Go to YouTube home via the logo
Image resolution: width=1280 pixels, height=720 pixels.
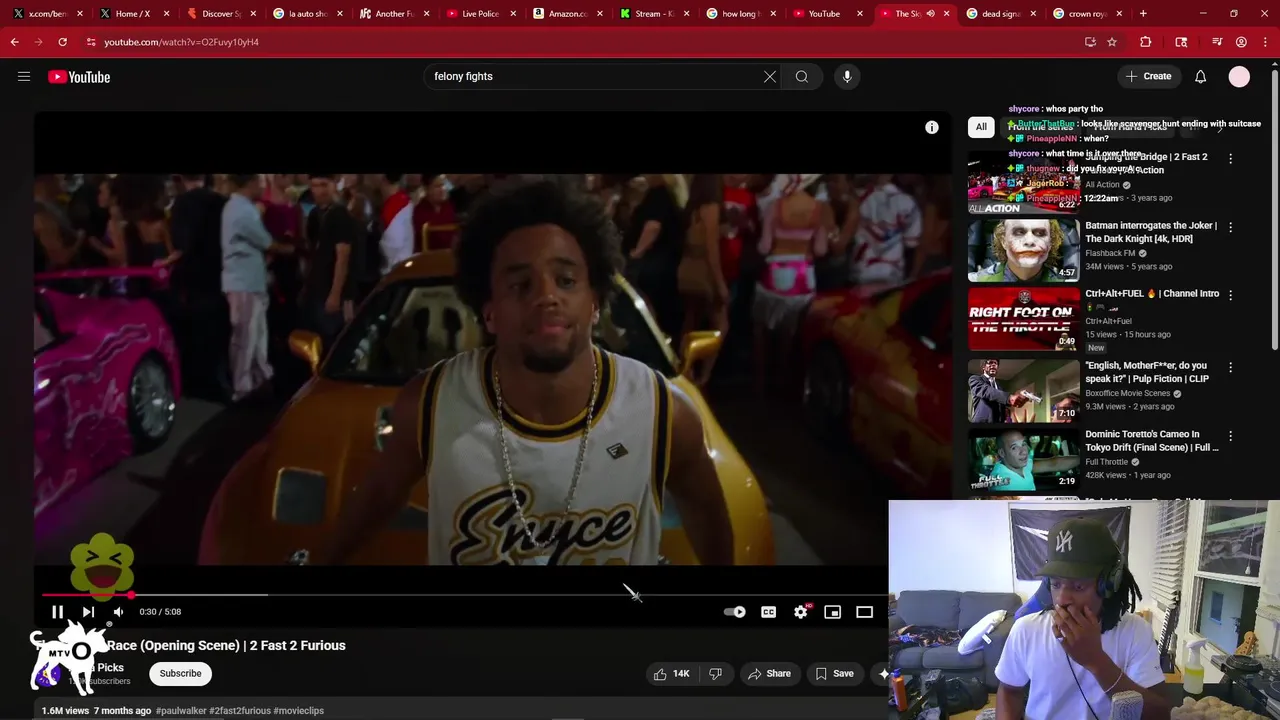(79, 77)
